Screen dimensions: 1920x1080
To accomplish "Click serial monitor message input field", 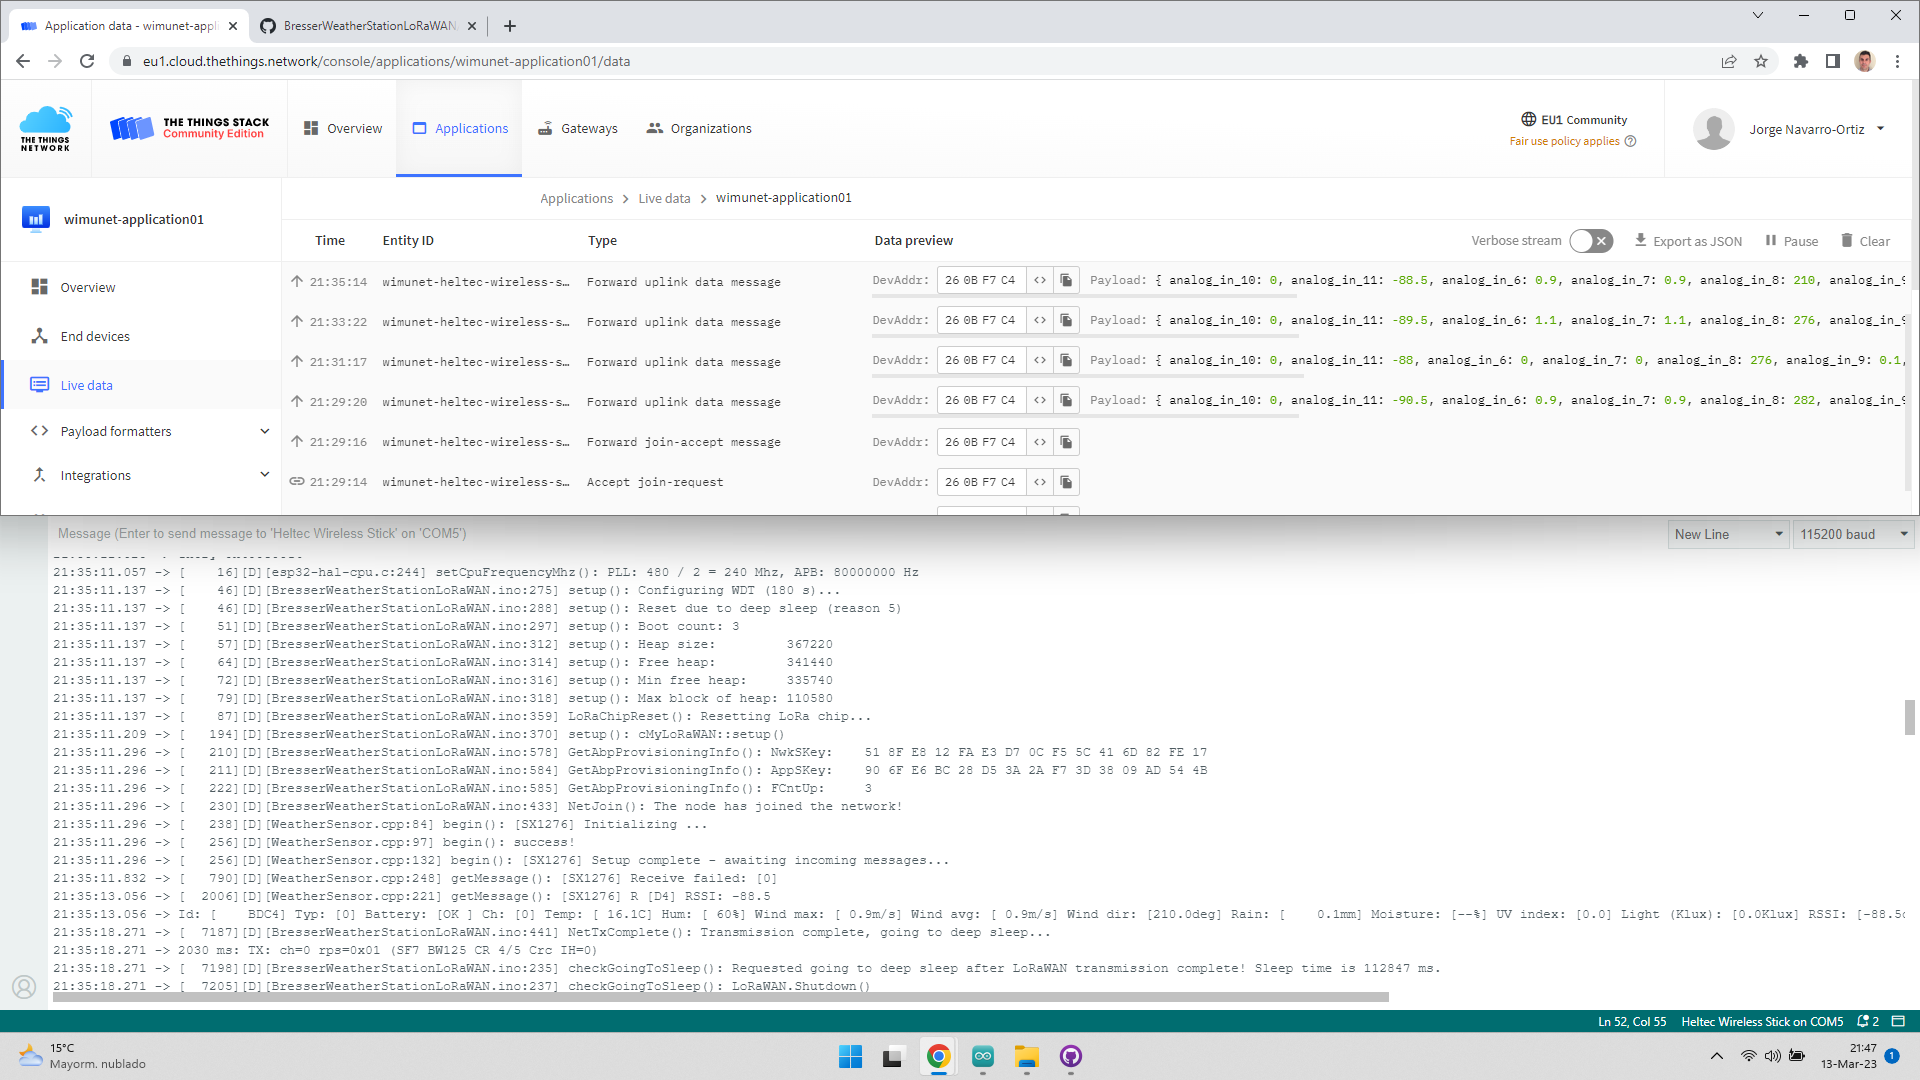I will 855,534.
